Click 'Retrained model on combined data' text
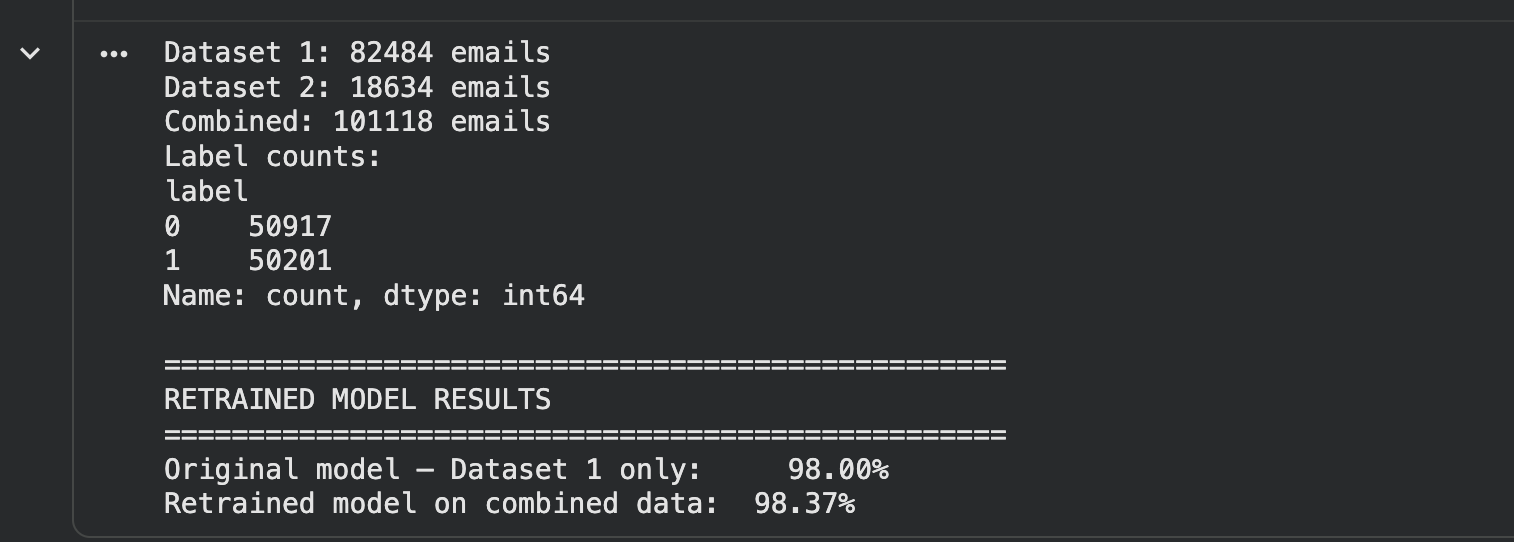The image size is (1514, 542). pyautogui.click(x=441, y=503)
